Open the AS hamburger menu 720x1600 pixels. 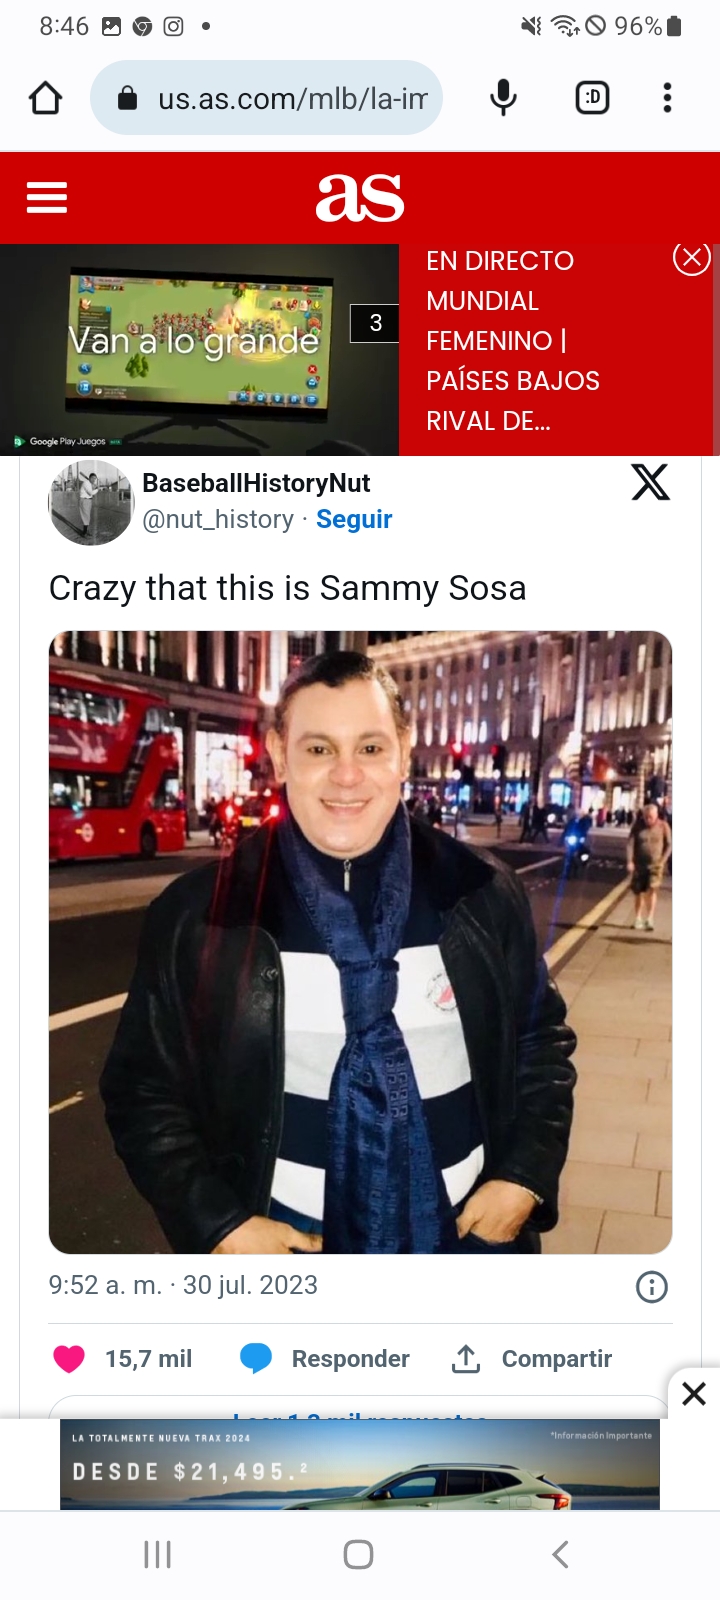click(x=47, y=197)
